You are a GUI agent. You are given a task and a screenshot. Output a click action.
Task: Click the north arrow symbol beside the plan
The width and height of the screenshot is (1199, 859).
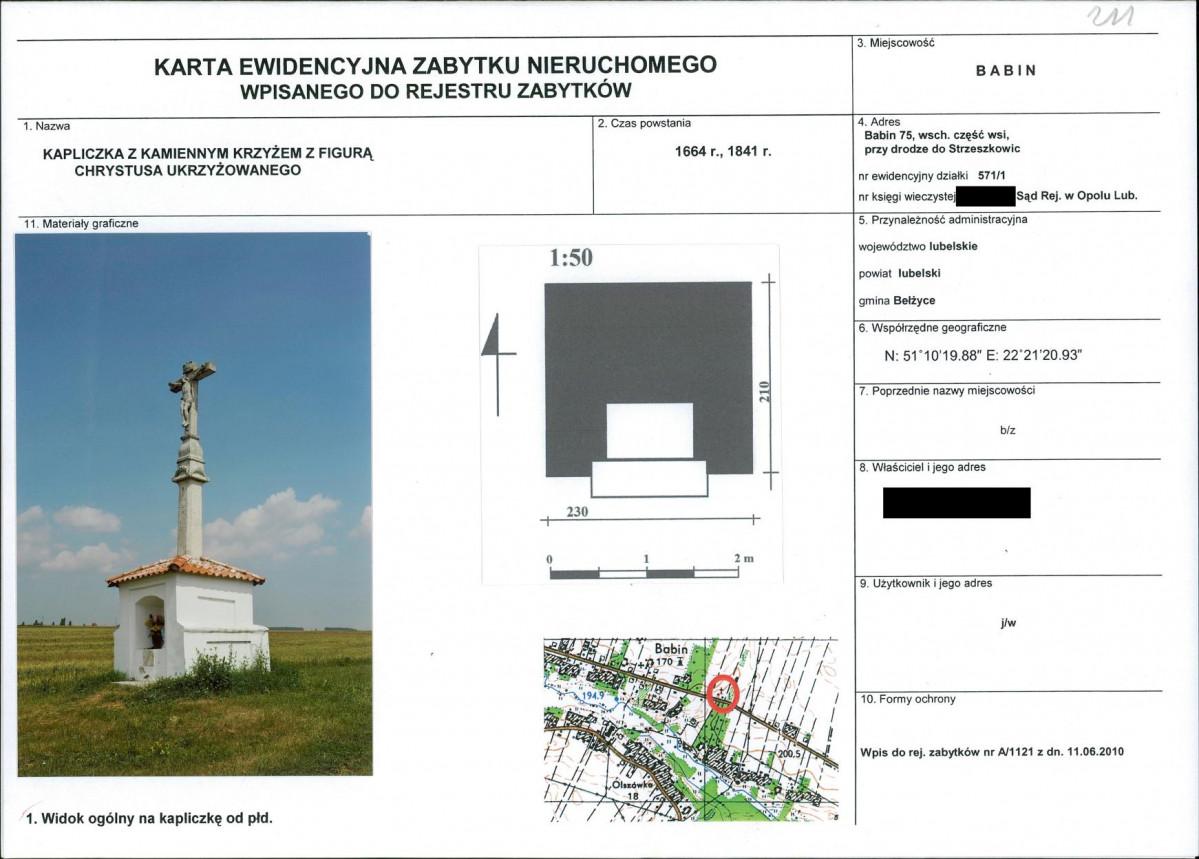[499, 364]
